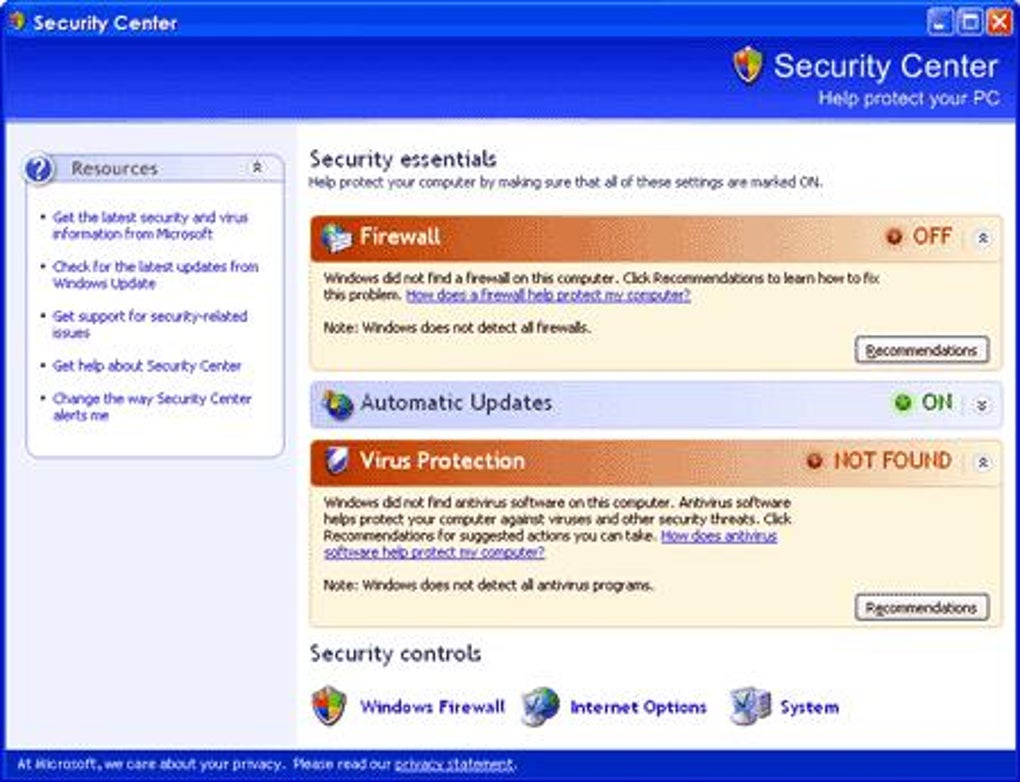
Task: Click the Virus Protection NOT FOUND indicator
Action: [x=879, y=461]
